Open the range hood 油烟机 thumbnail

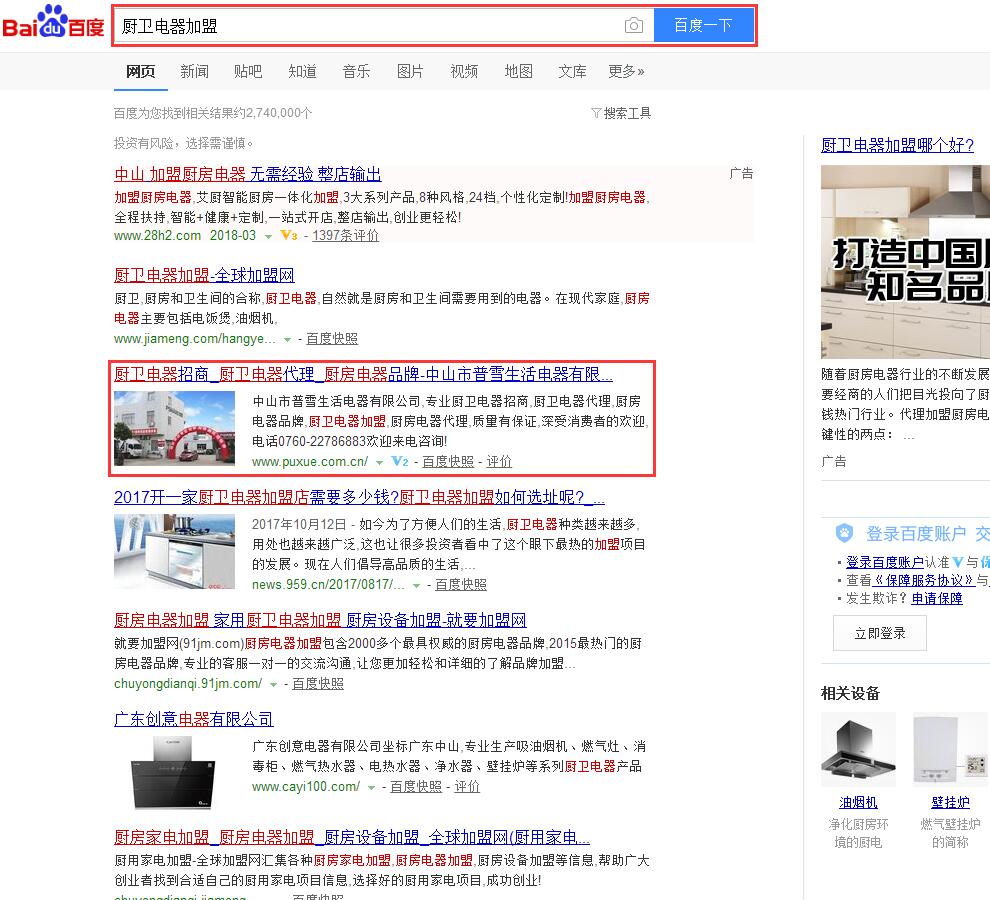click(858, 750)
